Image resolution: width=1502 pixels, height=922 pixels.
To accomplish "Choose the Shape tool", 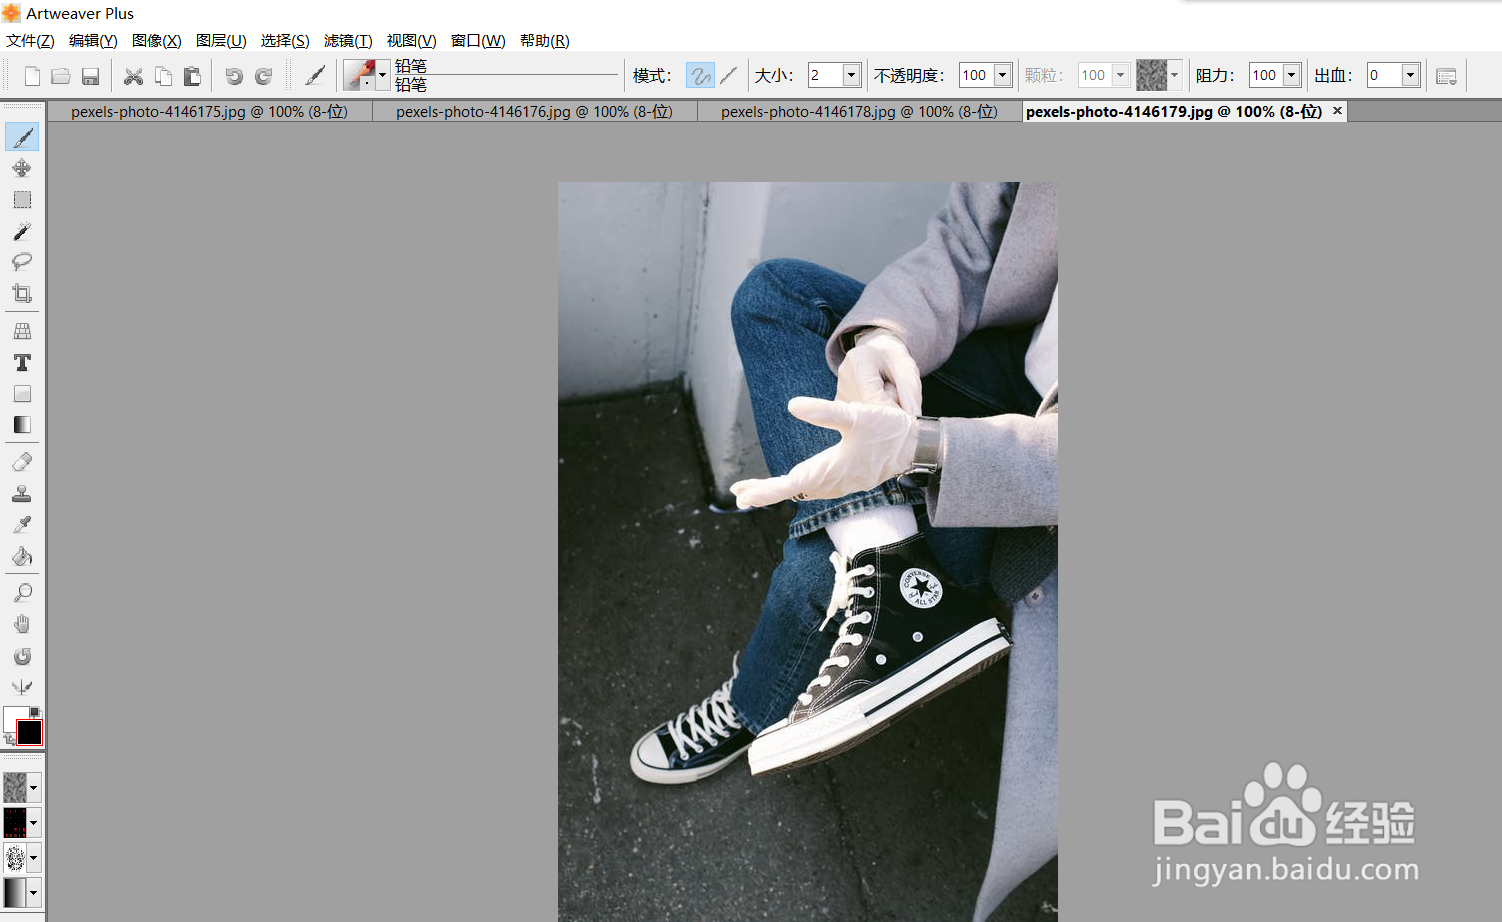I will (x=22, y=394).
